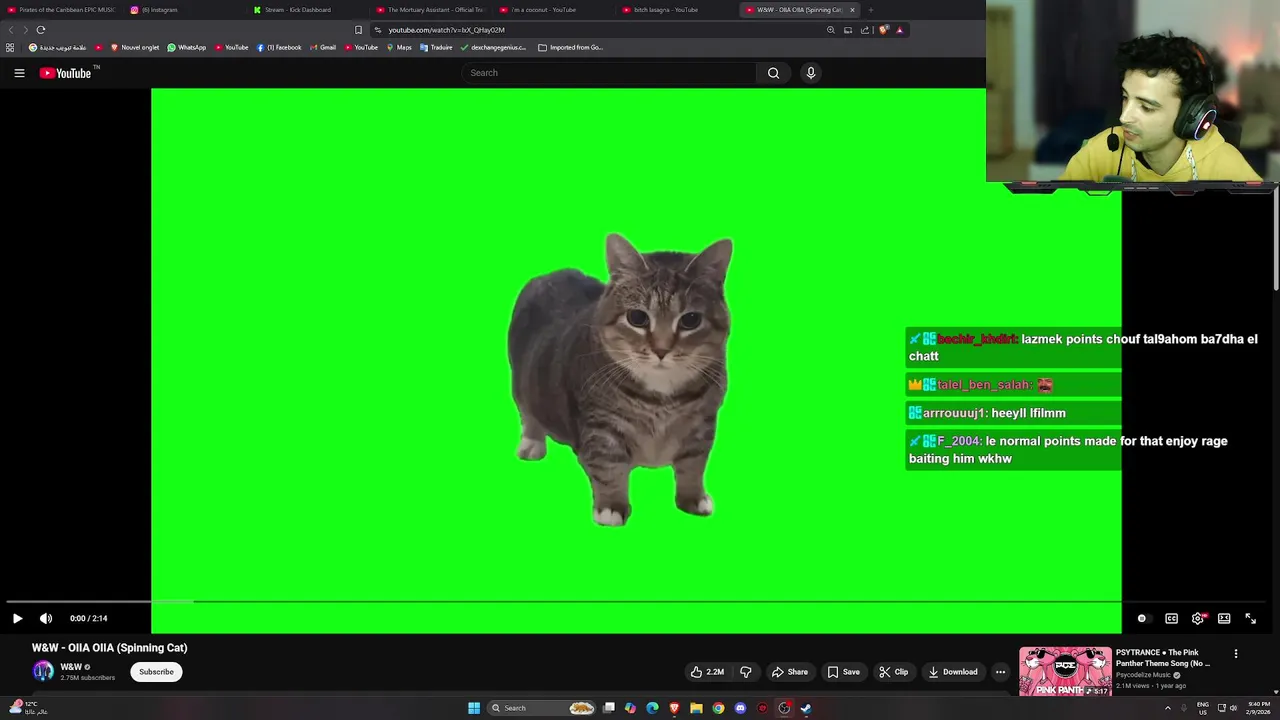
Task: Open Brave Shields lion icon
Action: coord(883,30)
